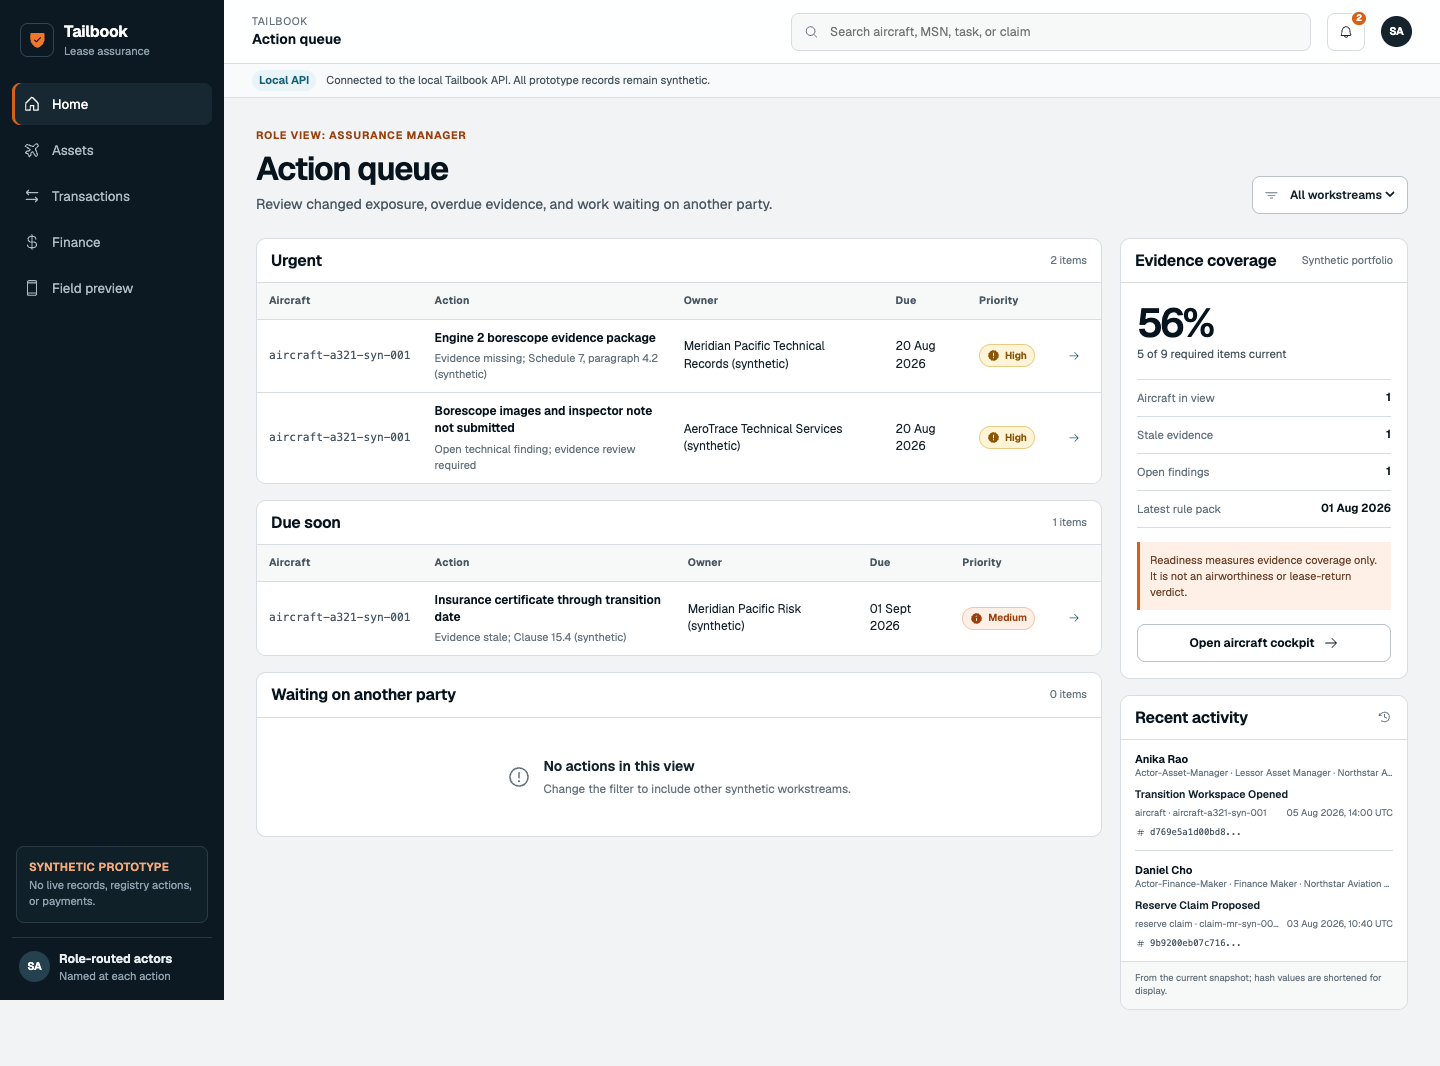Click the 56% evidence coverage figure
This screenshot has height=1066, width=1440.
point(1176,323)
